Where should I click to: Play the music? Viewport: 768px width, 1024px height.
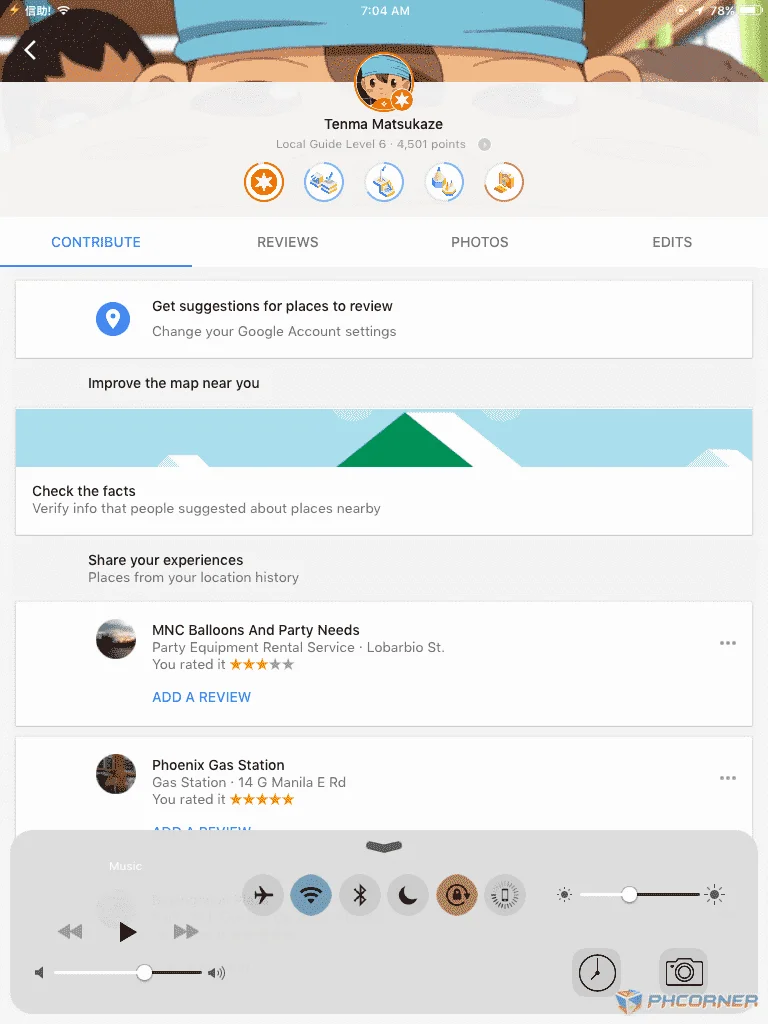click(x=128, y=932)
